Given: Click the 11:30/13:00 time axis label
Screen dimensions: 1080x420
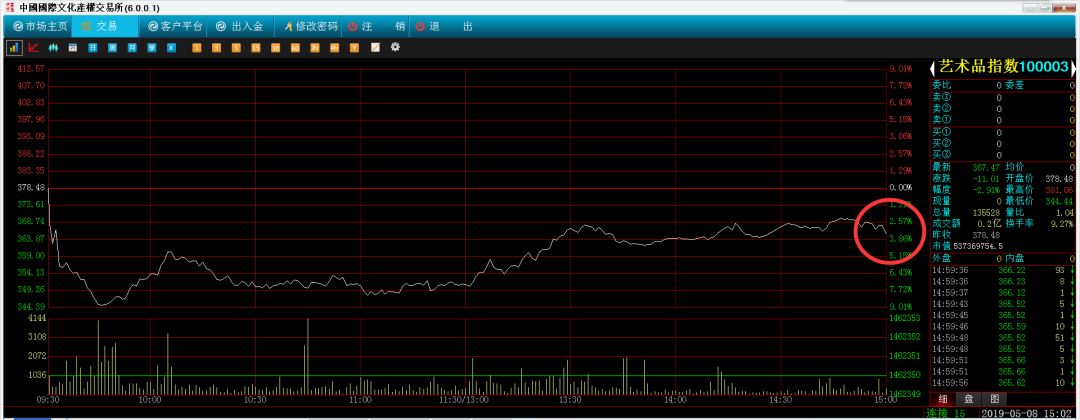Looking at the screenshot, I should point(464,400).
